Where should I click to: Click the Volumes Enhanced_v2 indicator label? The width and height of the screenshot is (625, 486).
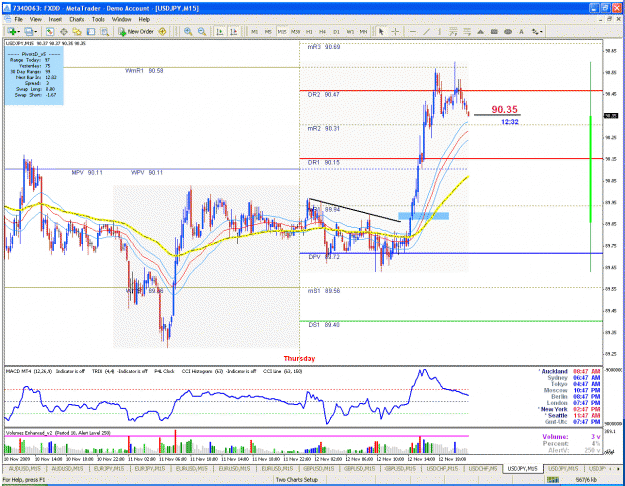click(58, 433)
